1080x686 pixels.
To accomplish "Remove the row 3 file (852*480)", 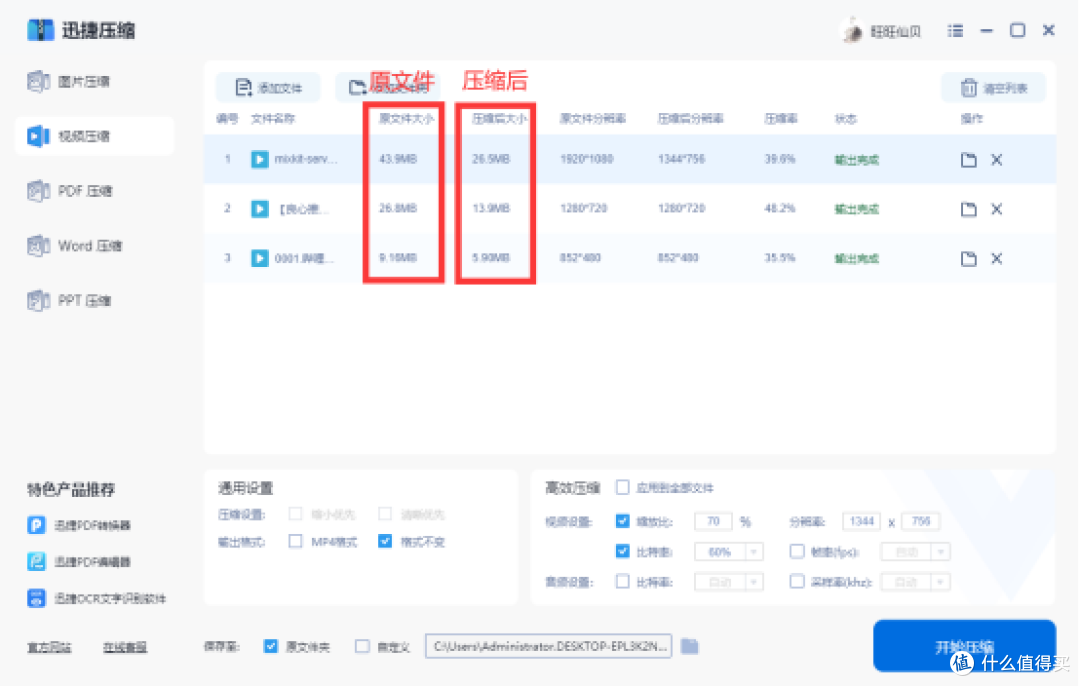I will [996, 259].
